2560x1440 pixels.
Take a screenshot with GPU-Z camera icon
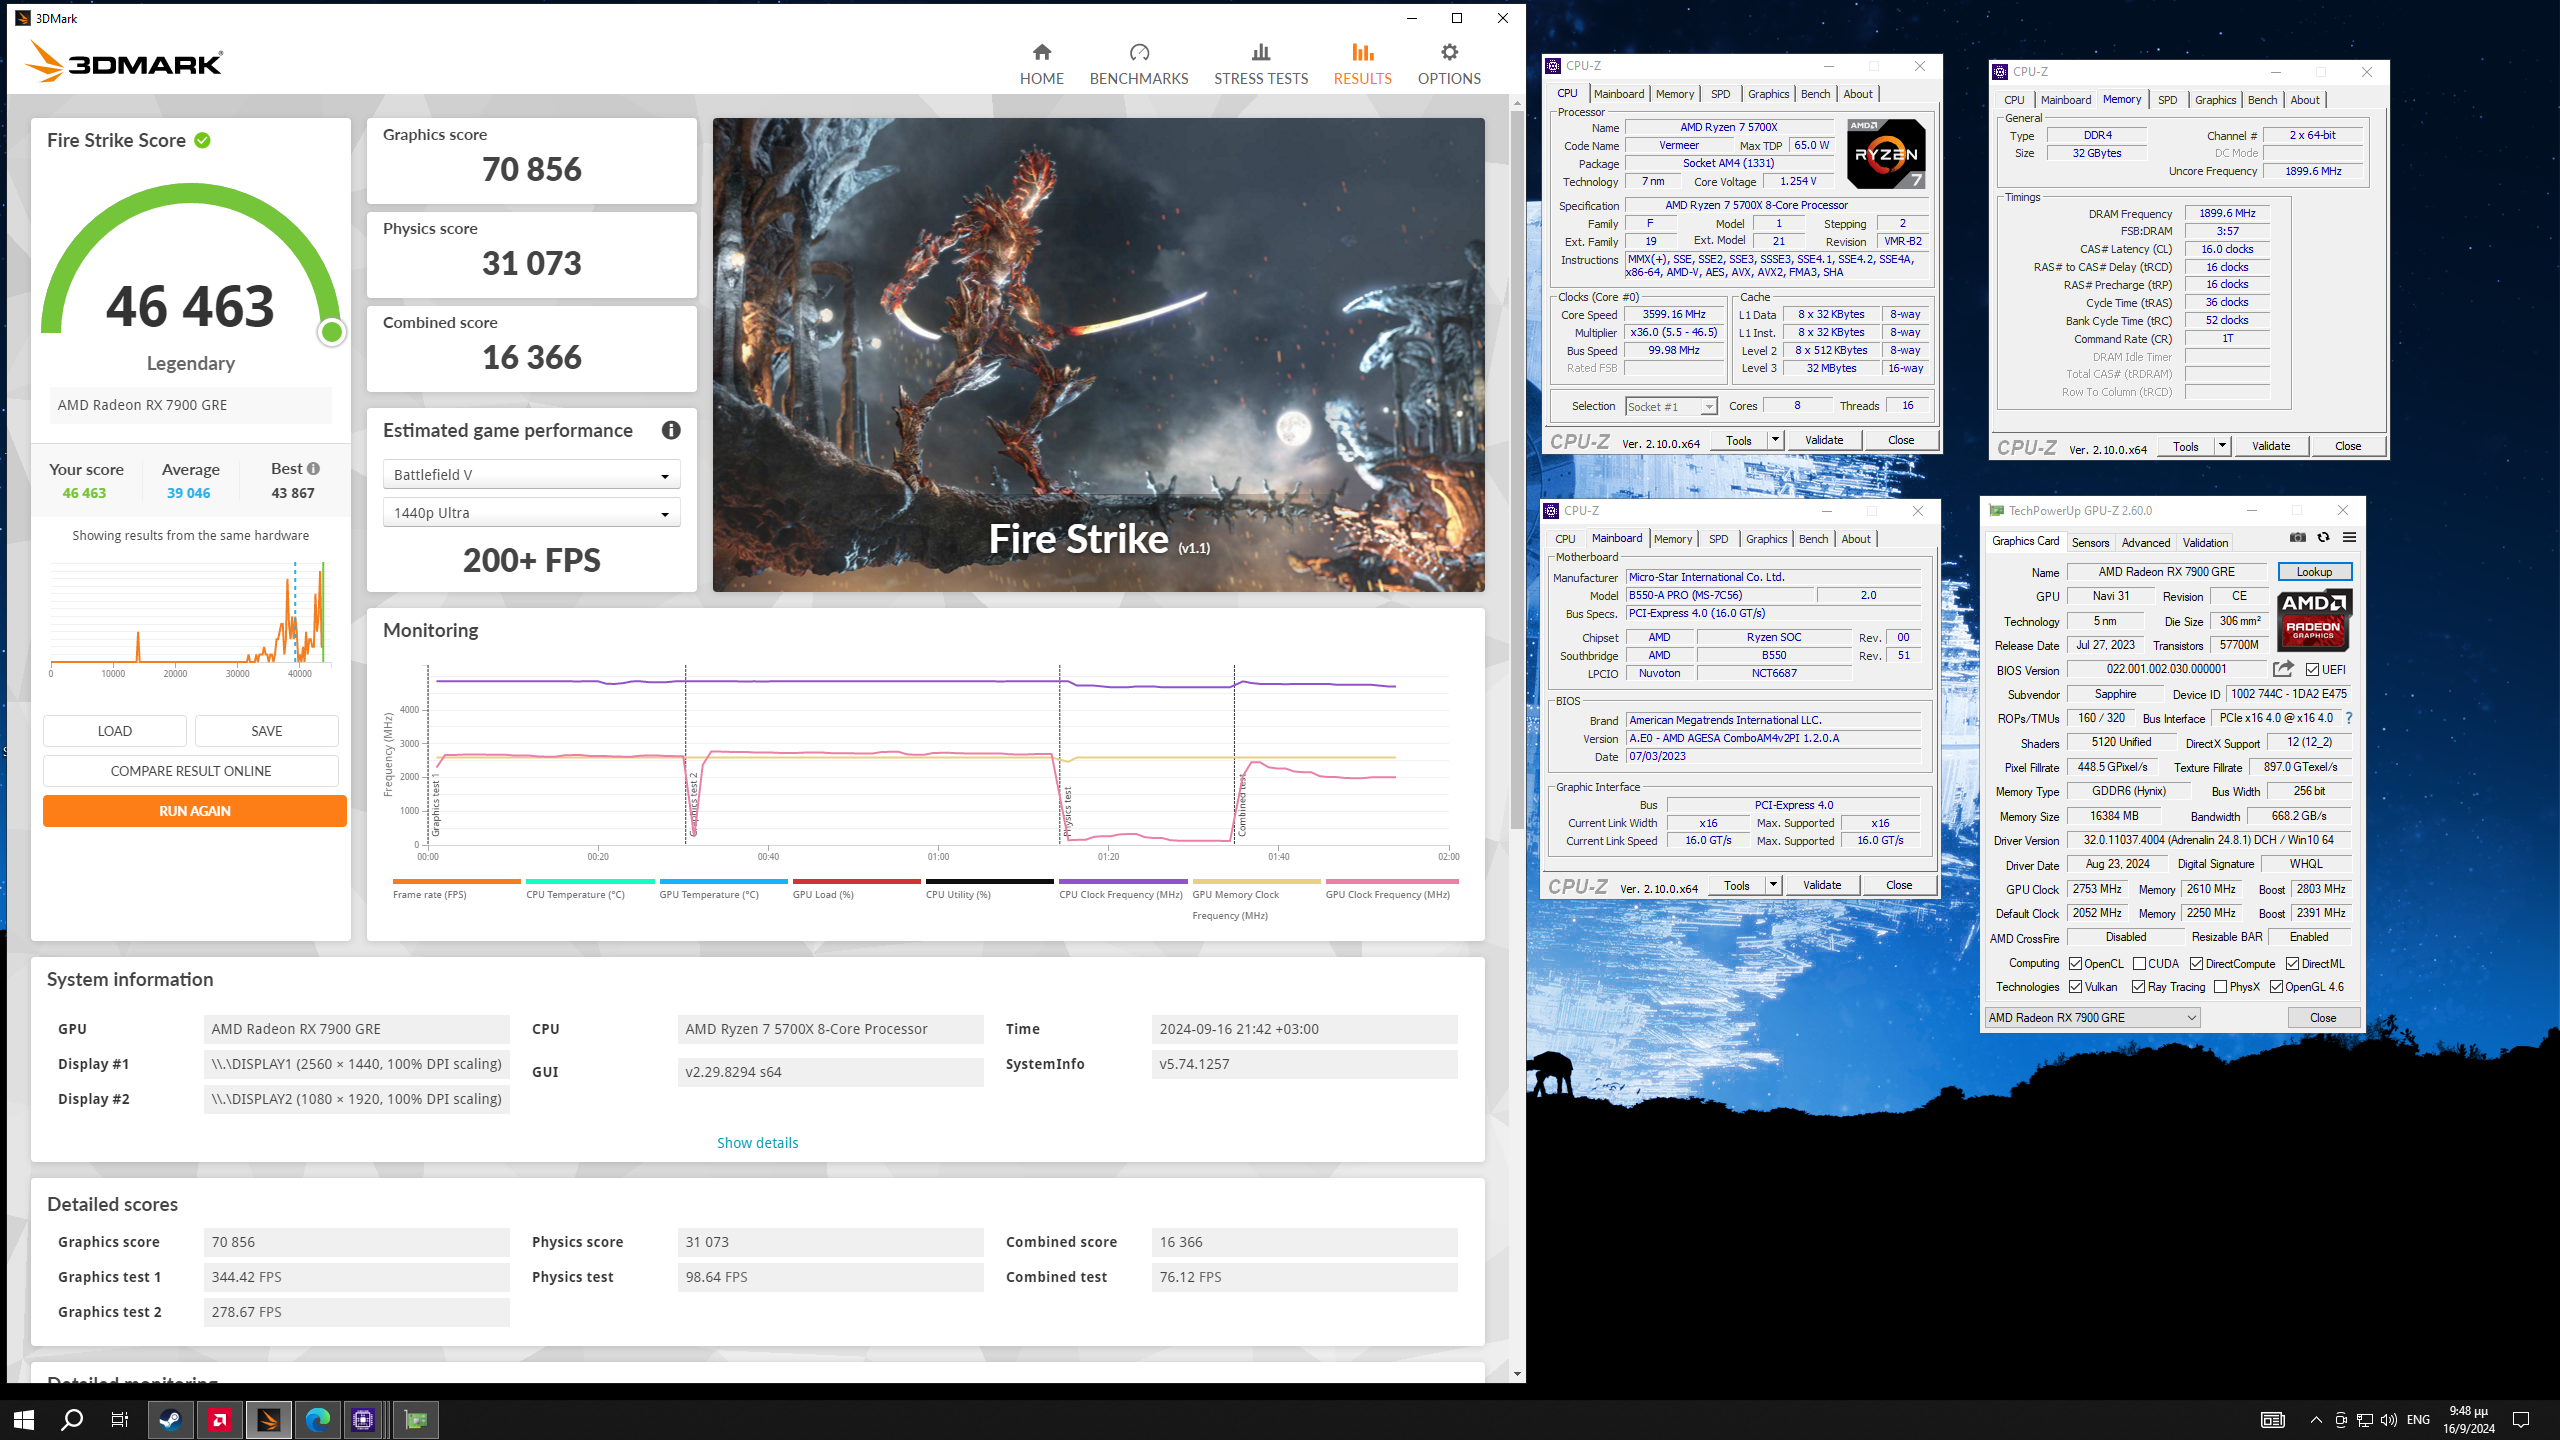click(2298, 538)
